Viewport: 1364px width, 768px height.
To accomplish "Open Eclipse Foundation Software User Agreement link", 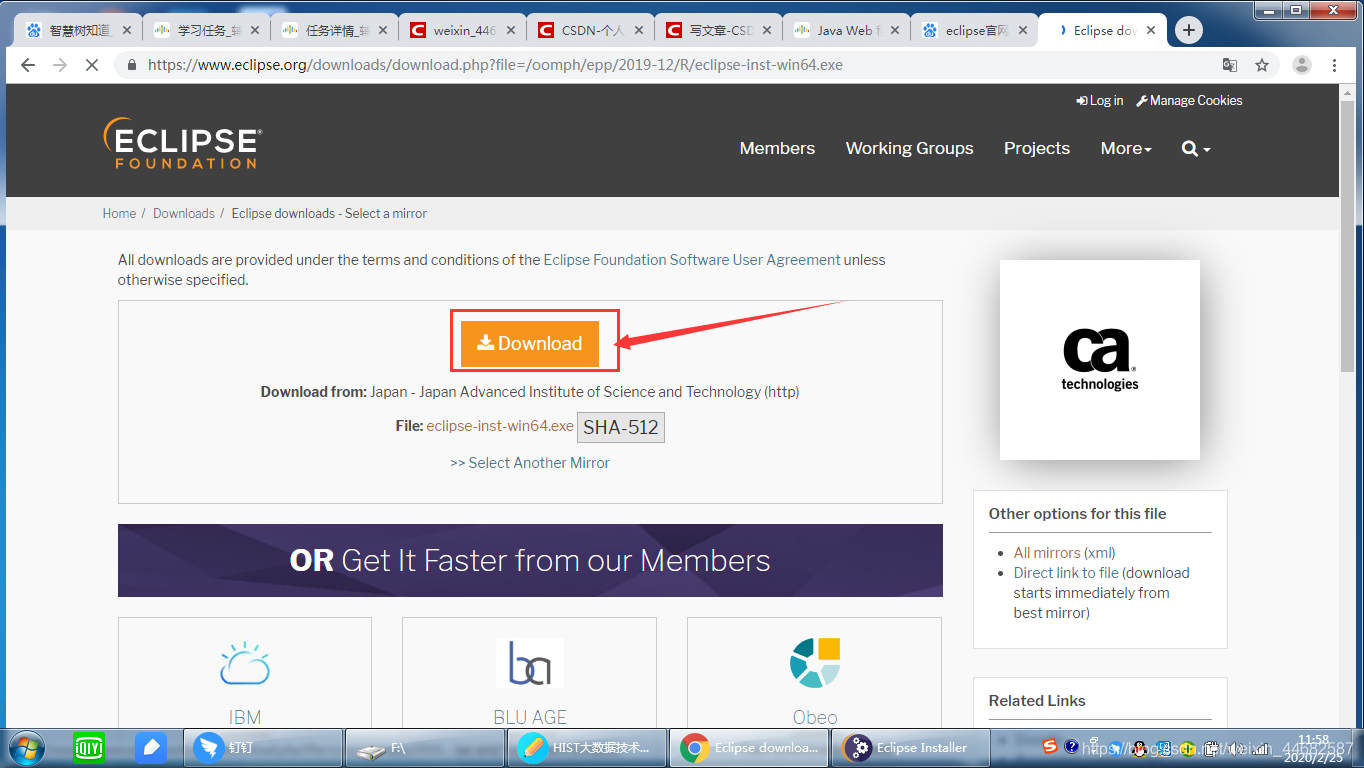I will tap(692, 260).
